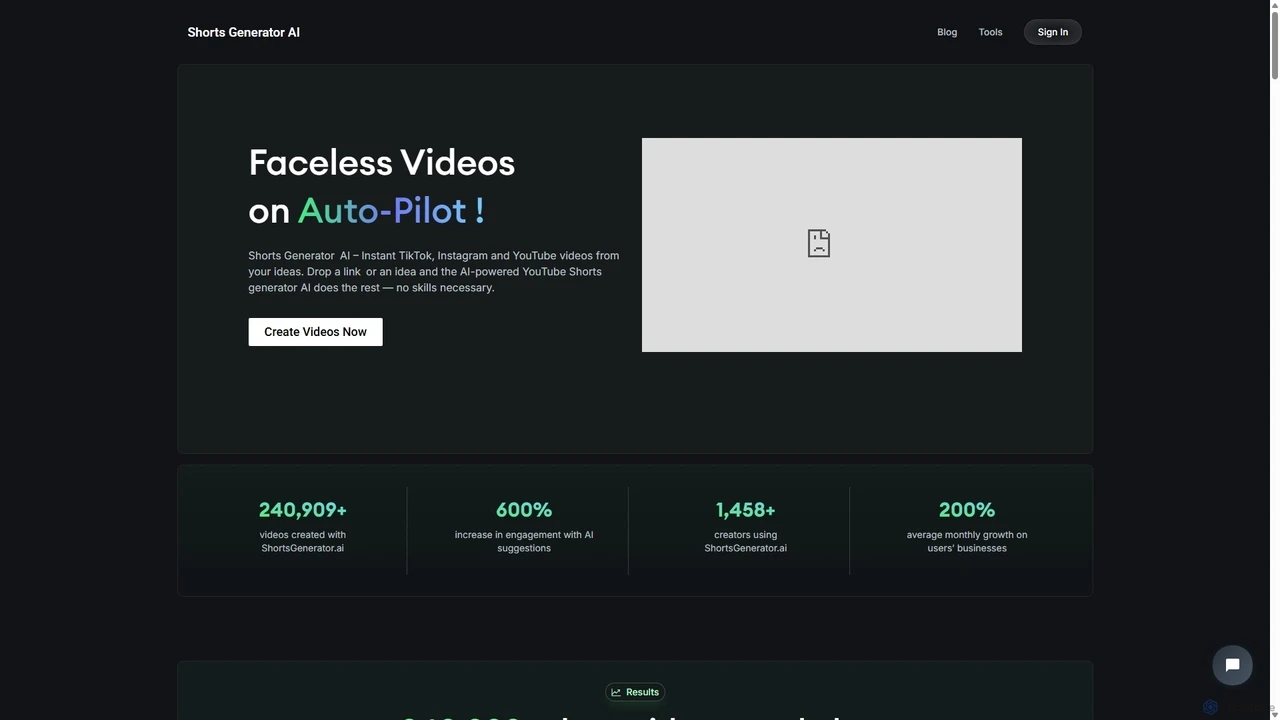Click the 600% engagement statistic
Viewport: 1280px width, 720px height.
pyautogui.click(x=524, y=510)
